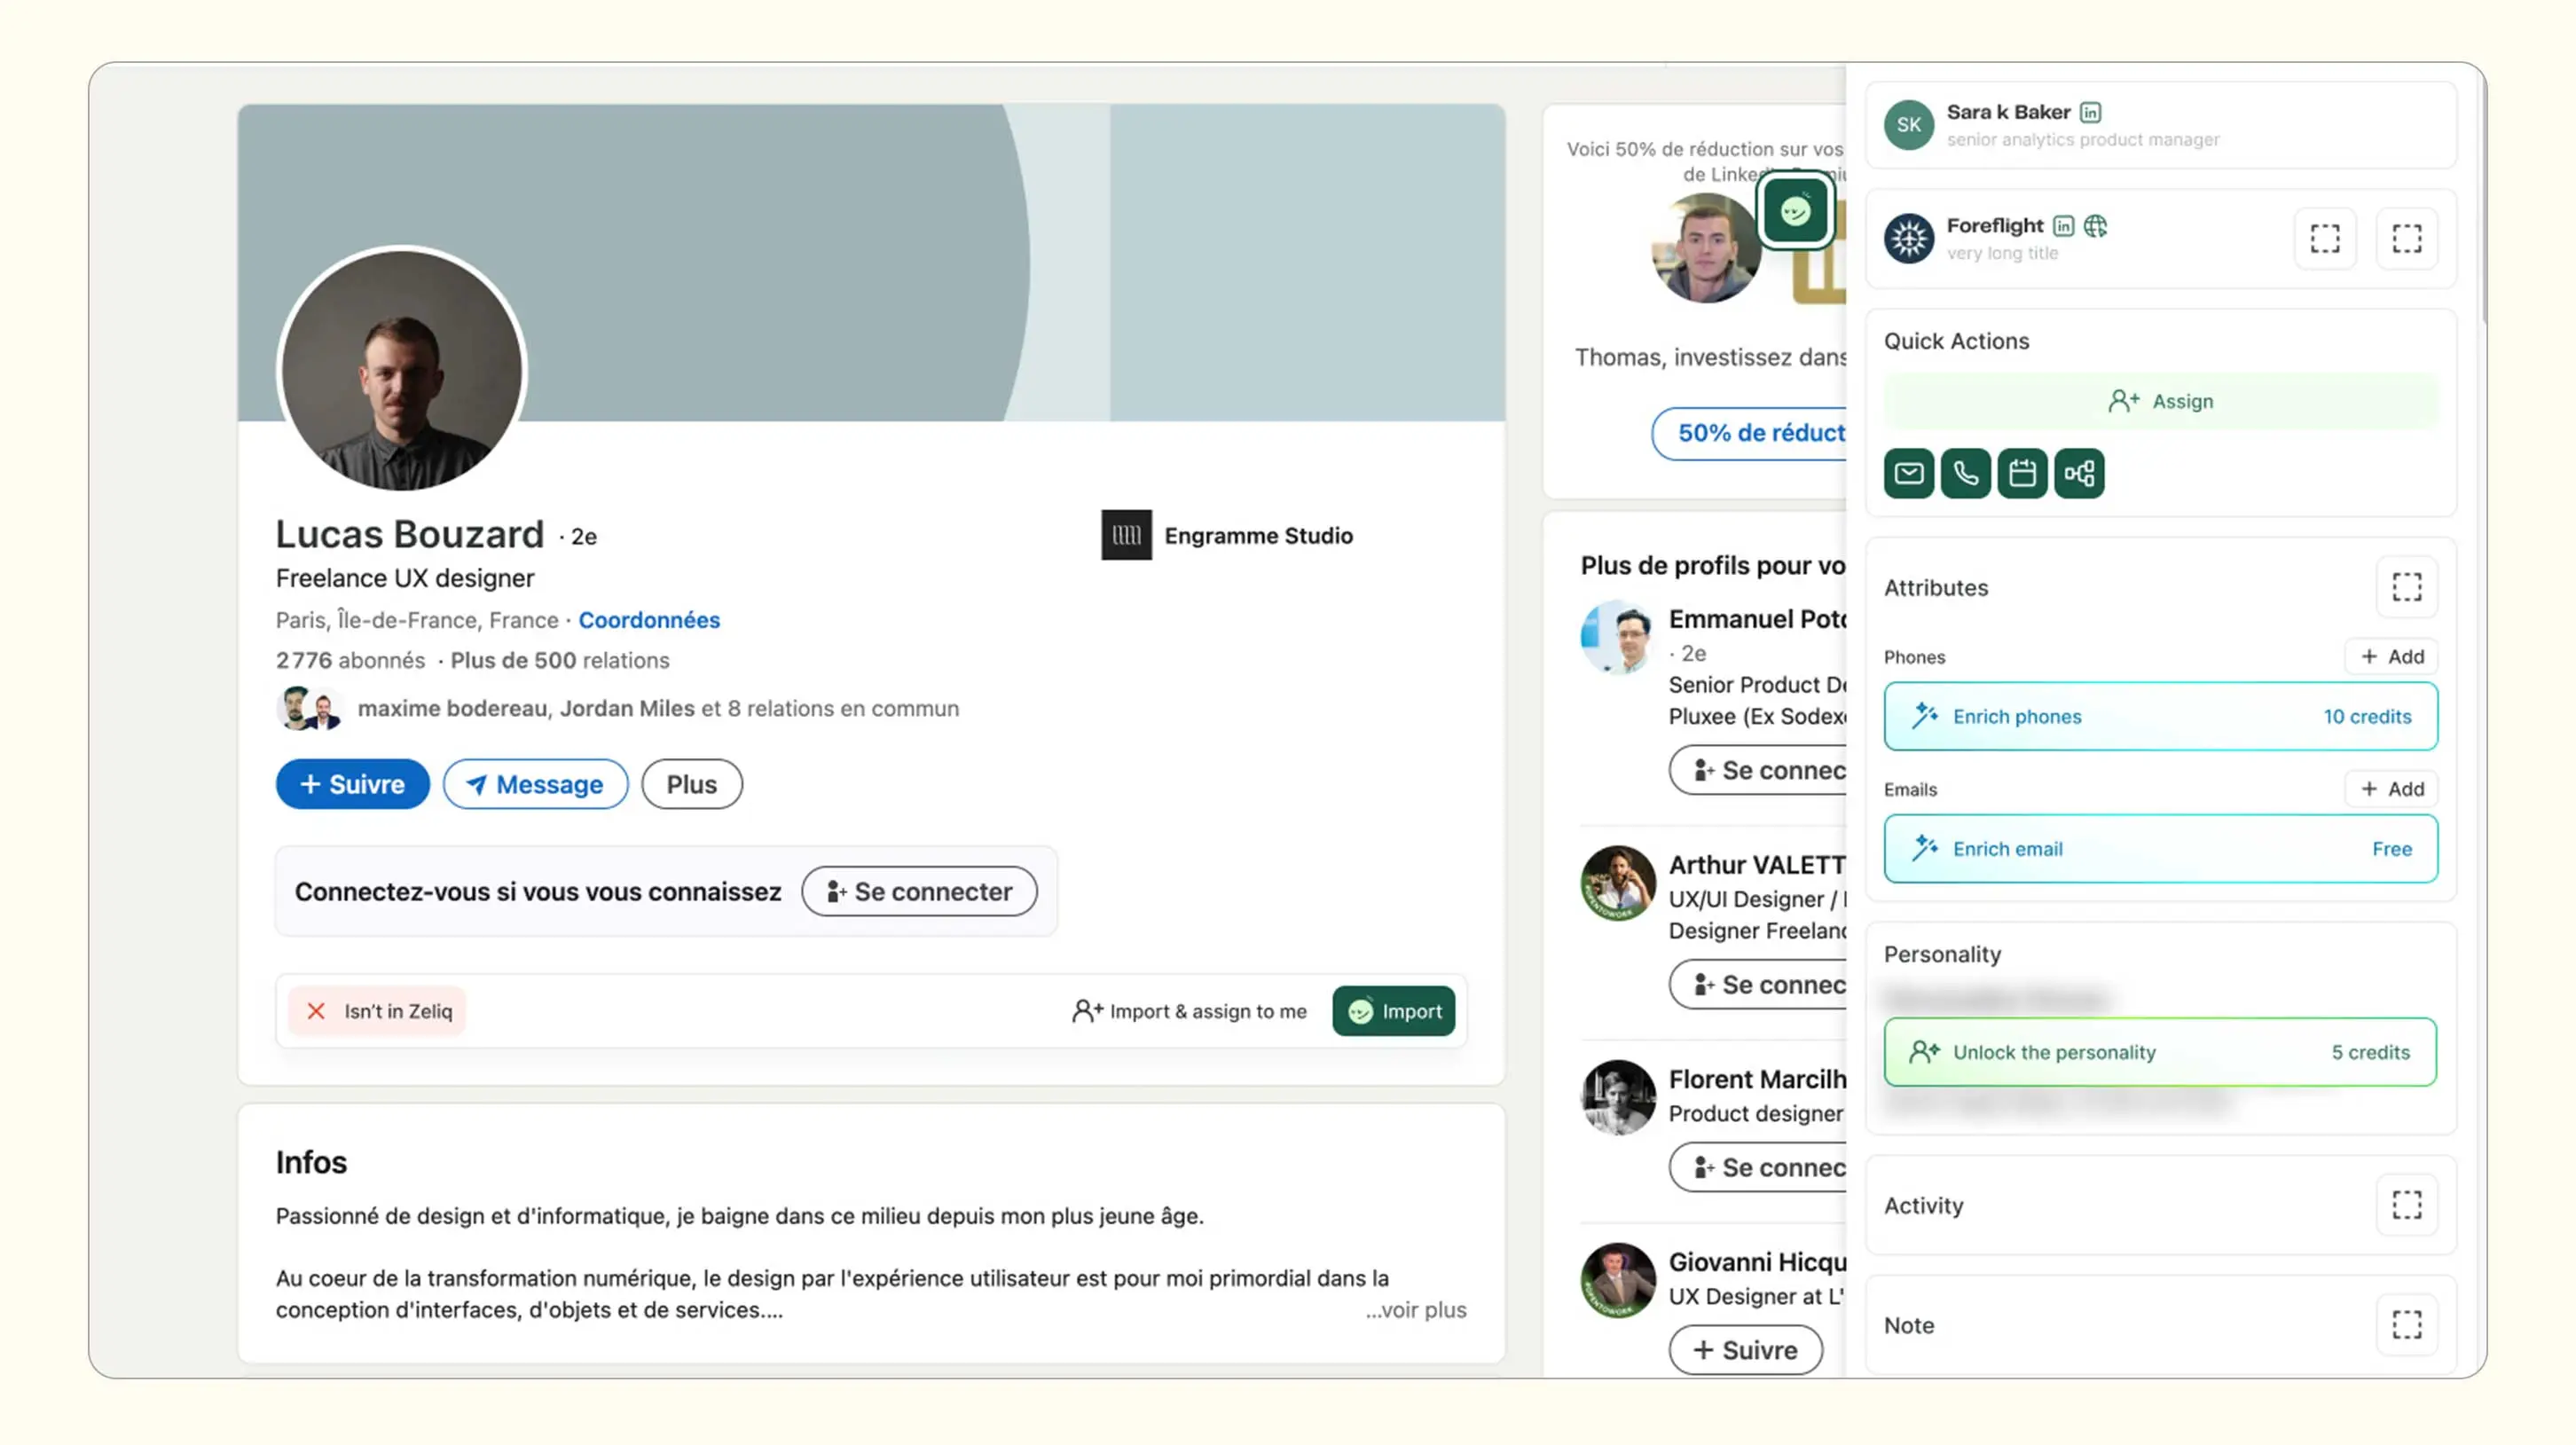Click the calendar quick action icon
The width and height of the screenshot is (2576, 1445).
(x=2022, y=473)
